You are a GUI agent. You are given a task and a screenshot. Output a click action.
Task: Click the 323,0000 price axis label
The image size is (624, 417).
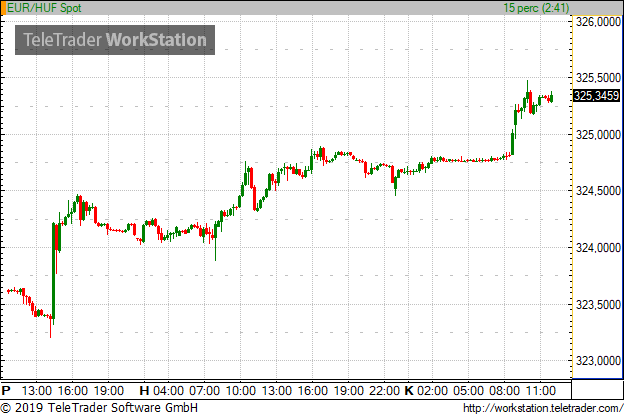pos(598,360)
